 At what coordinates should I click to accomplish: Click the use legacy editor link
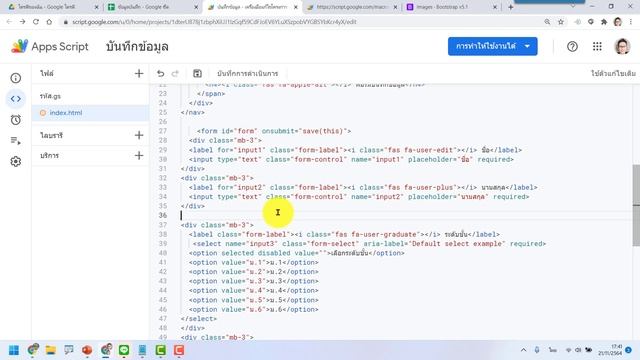pos(613,73)
